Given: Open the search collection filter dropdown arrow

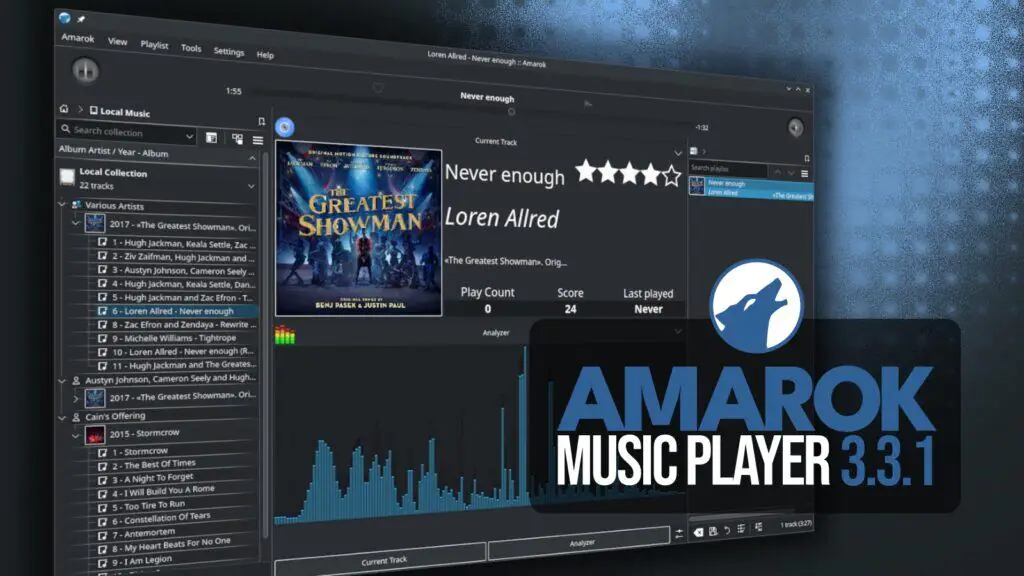Looking at the screenshot, I should click(x=190, y=135).
